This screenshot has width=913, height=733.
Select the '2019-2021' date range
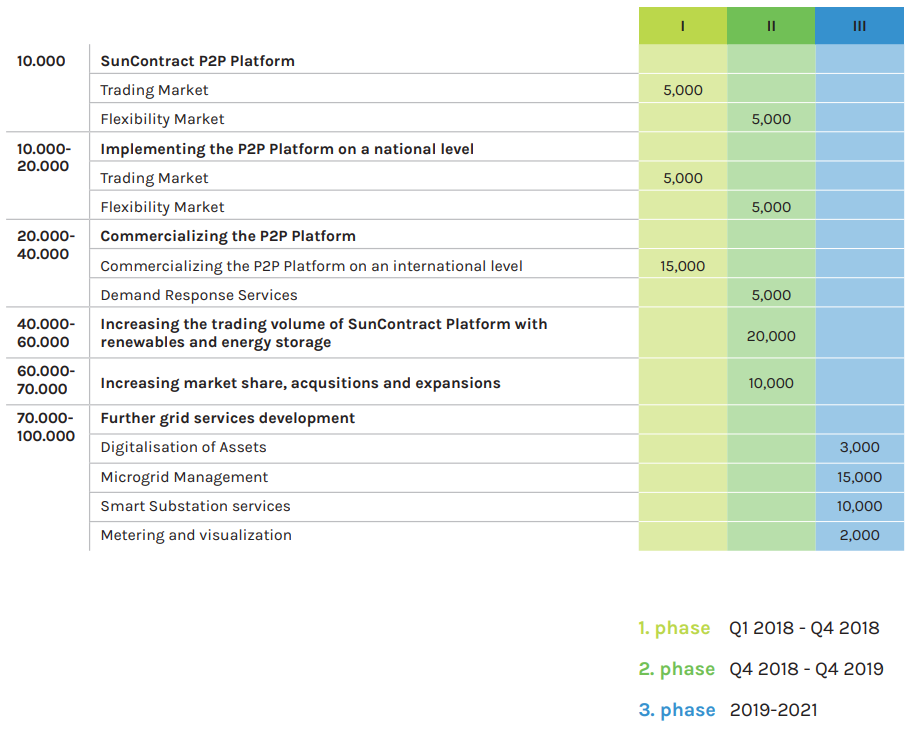pyautogui.click(x=774, y=710)
